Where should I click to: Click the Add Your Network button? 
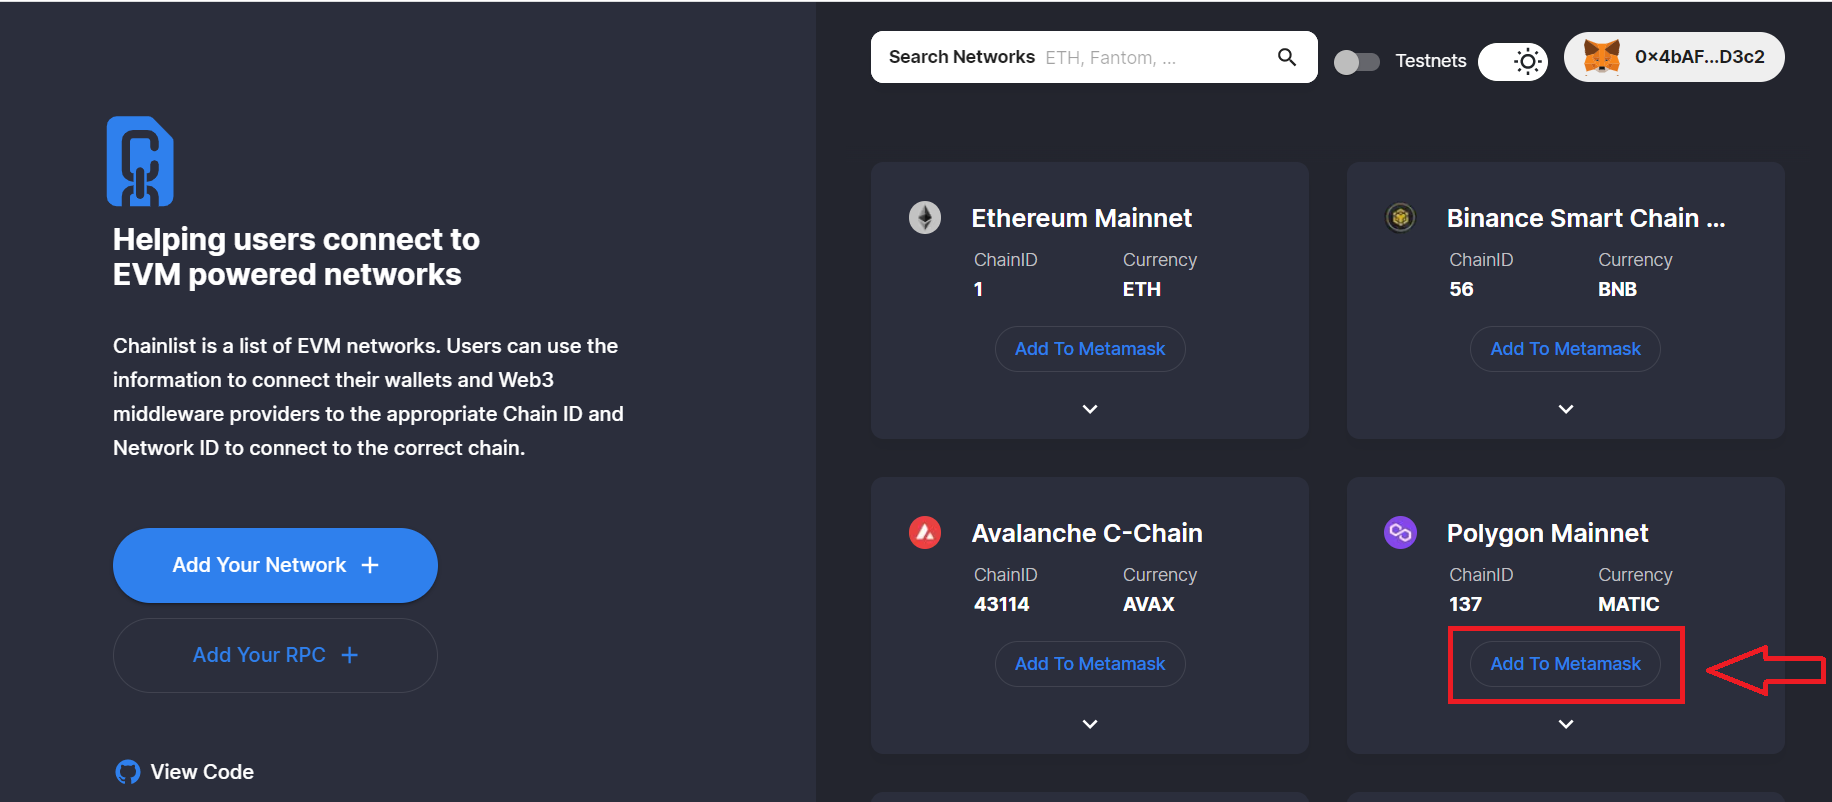(x=275, y=565)
